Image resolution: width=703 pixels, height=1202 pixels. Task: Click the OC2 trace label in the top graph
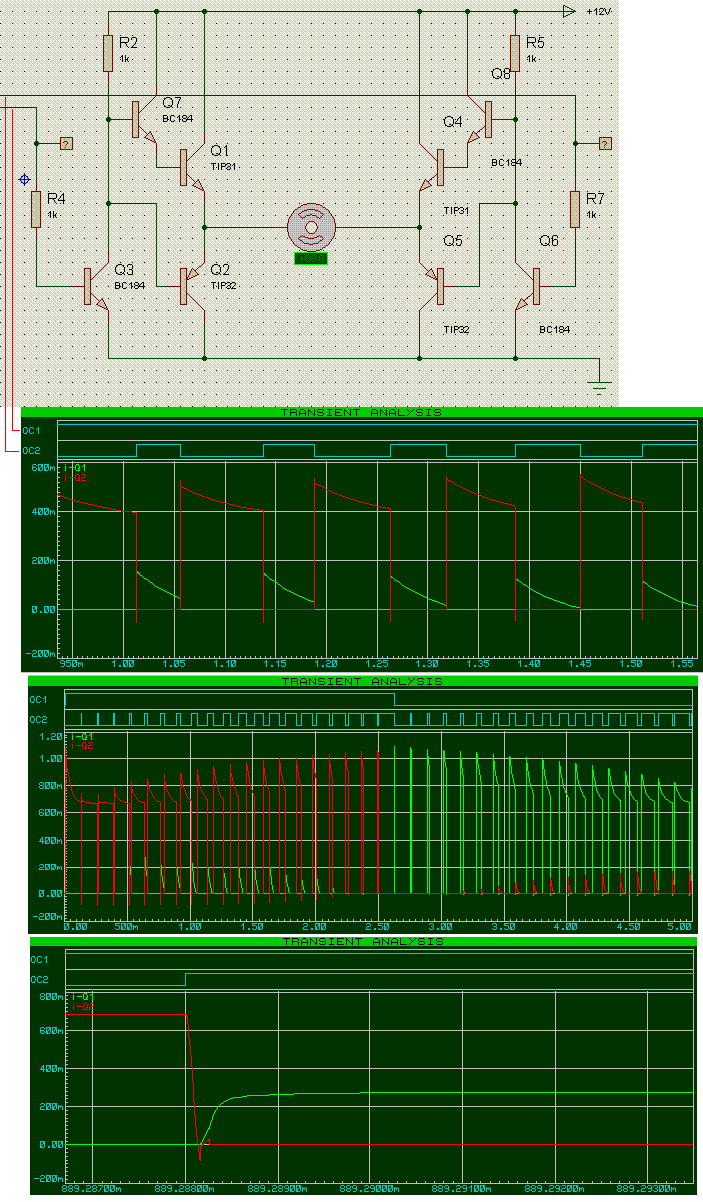click(32, 450)
